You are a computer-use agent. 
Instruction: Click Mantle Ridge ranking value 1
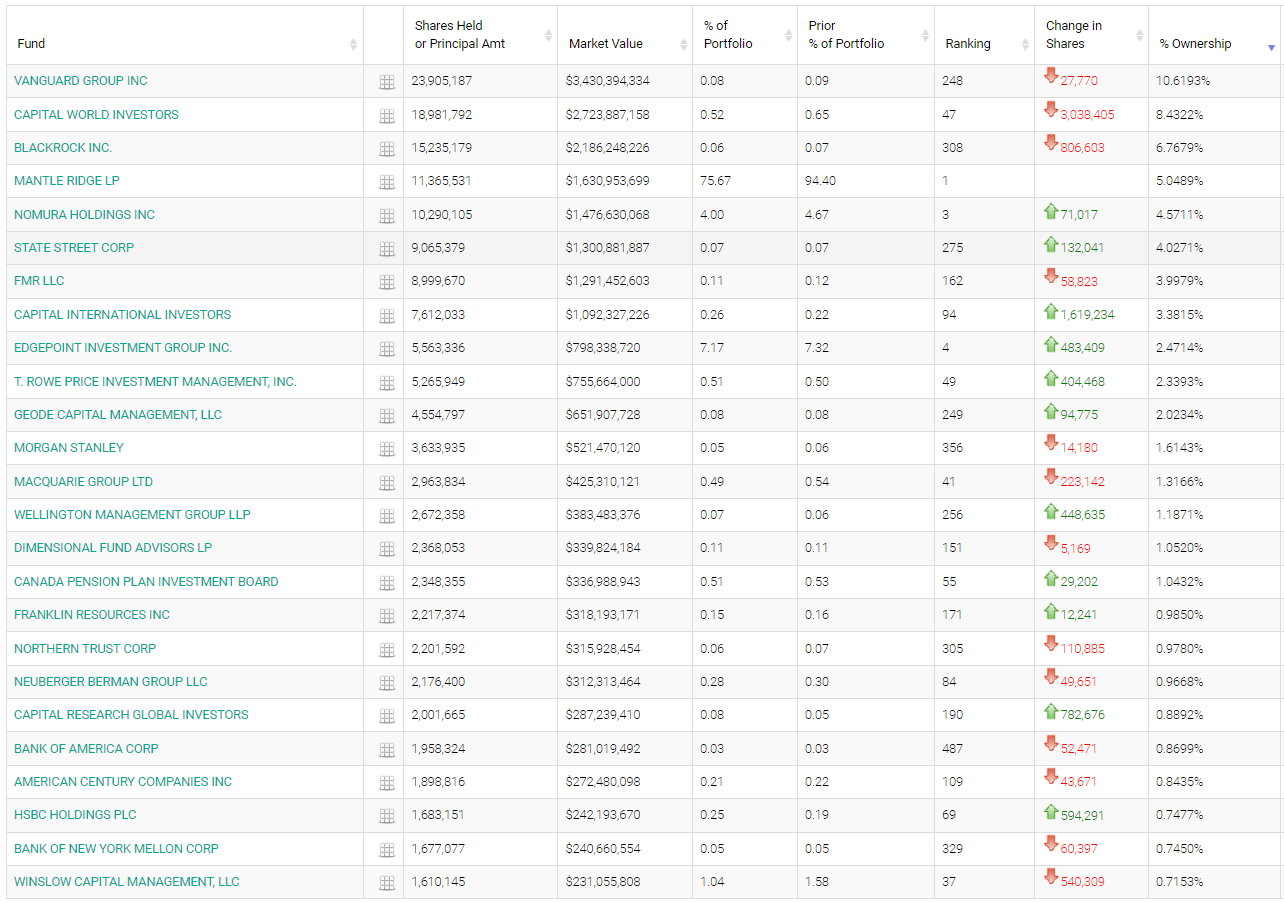945,181
